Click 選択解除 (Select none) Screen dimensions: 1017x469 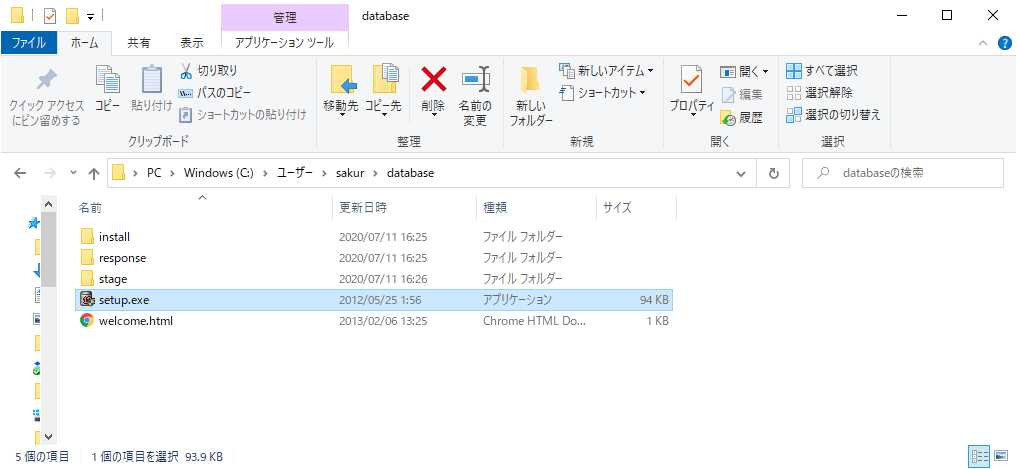[x=820, y=92]
